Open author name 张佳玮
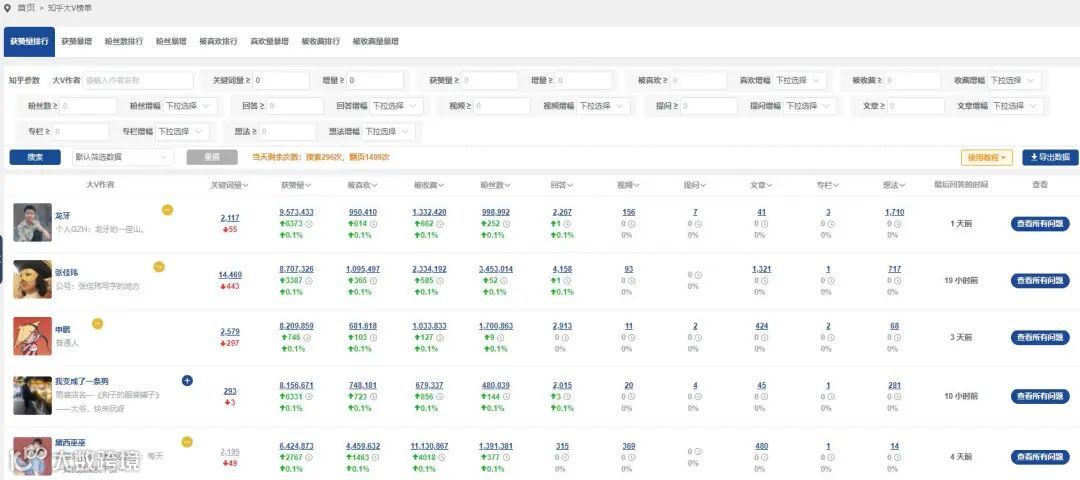 pyautogui.click(x=66, y=273)
